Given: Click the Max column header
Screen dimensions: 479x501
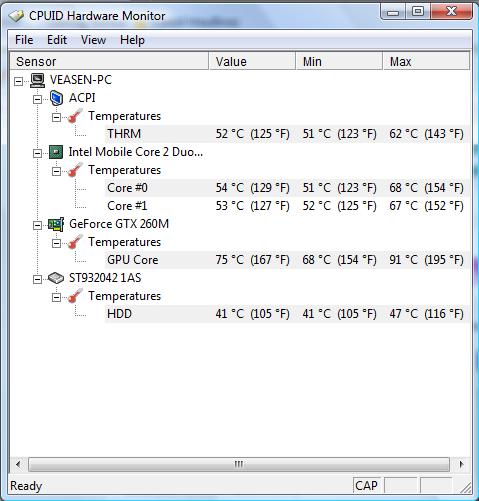Looking at the screenshot, I should [x=426, y=61].
